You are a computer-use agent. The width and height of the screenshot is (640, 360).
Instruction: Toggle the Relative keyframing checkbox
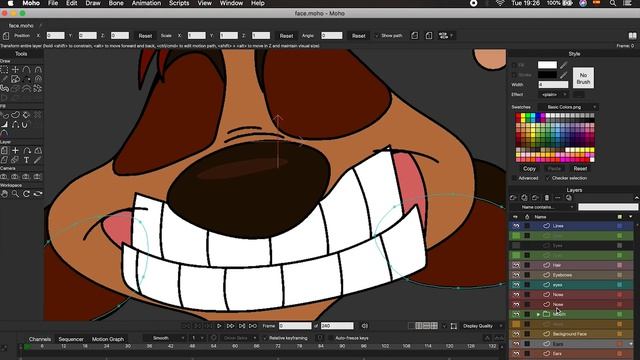click(264, 338)
